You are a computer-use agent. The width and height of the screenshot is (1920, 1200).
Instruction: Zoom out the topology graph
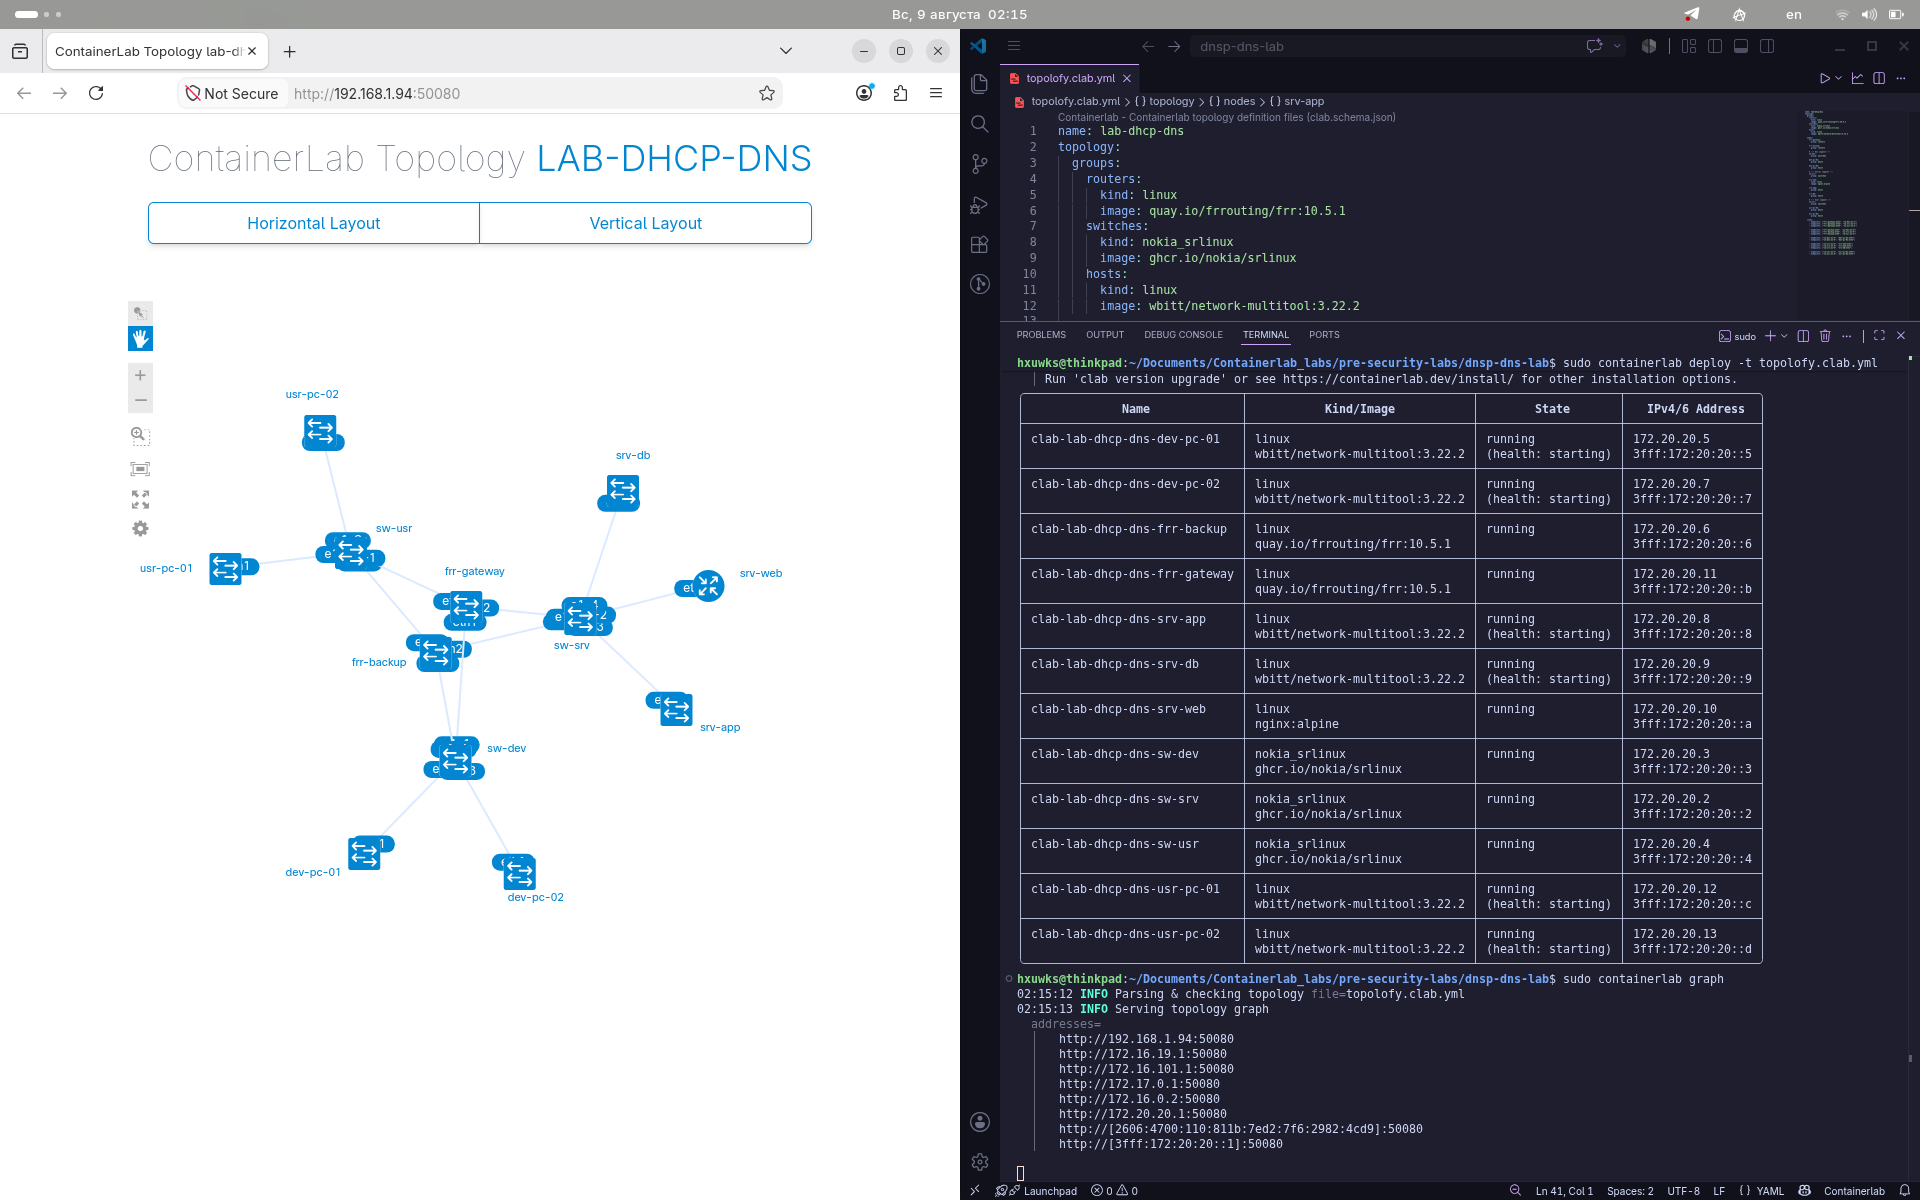coord(140,400)
